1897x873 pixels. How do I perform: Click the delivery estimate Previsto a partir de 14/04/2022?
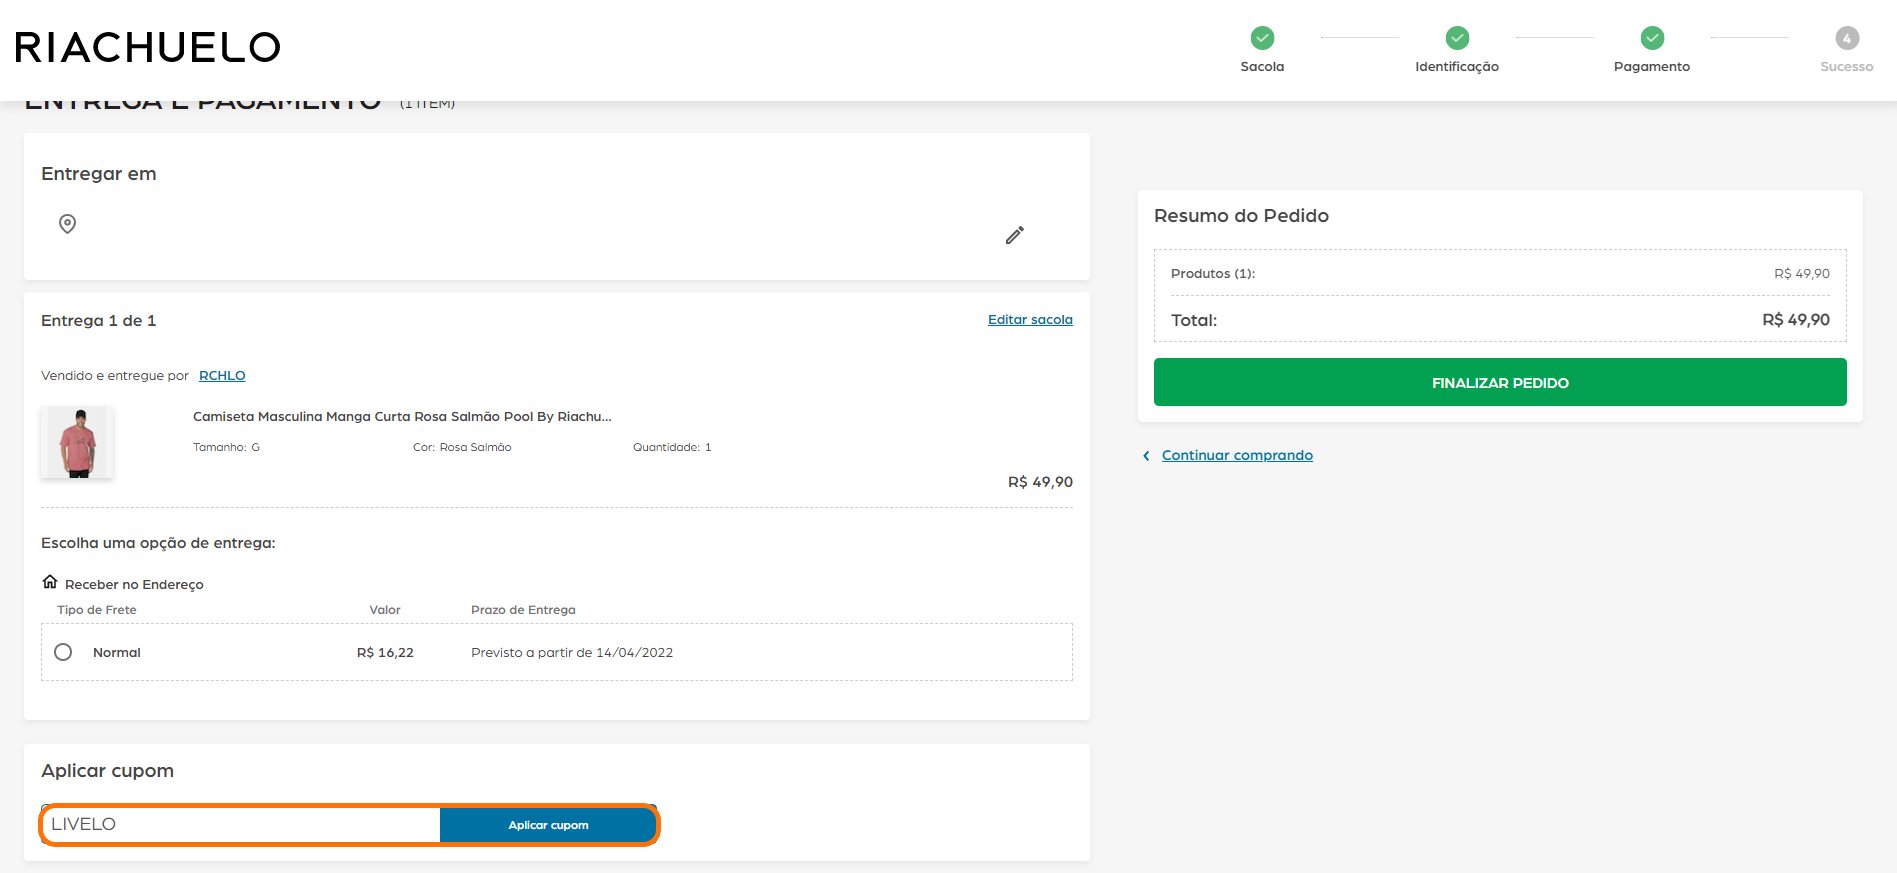572,653
